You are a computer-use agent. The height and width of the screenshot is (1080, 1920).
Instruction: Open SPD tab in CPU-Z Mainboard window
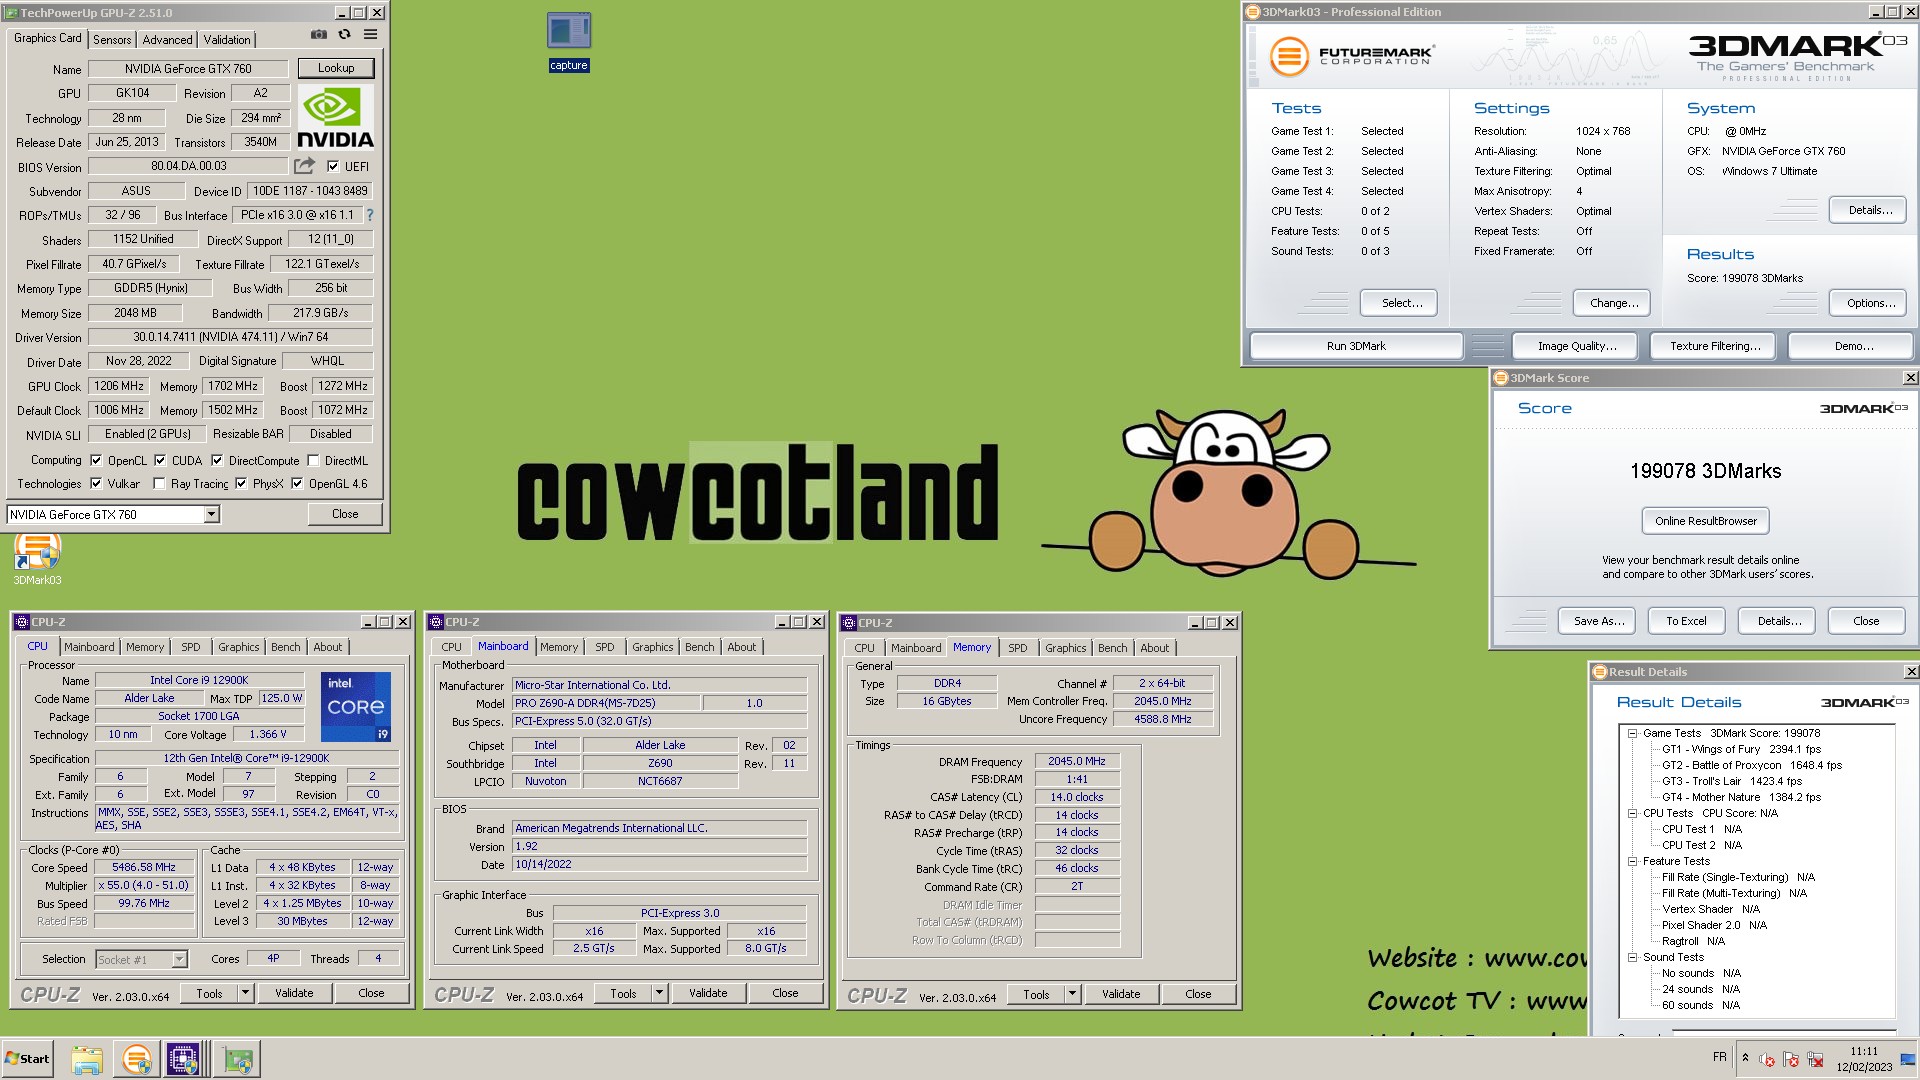605,648
